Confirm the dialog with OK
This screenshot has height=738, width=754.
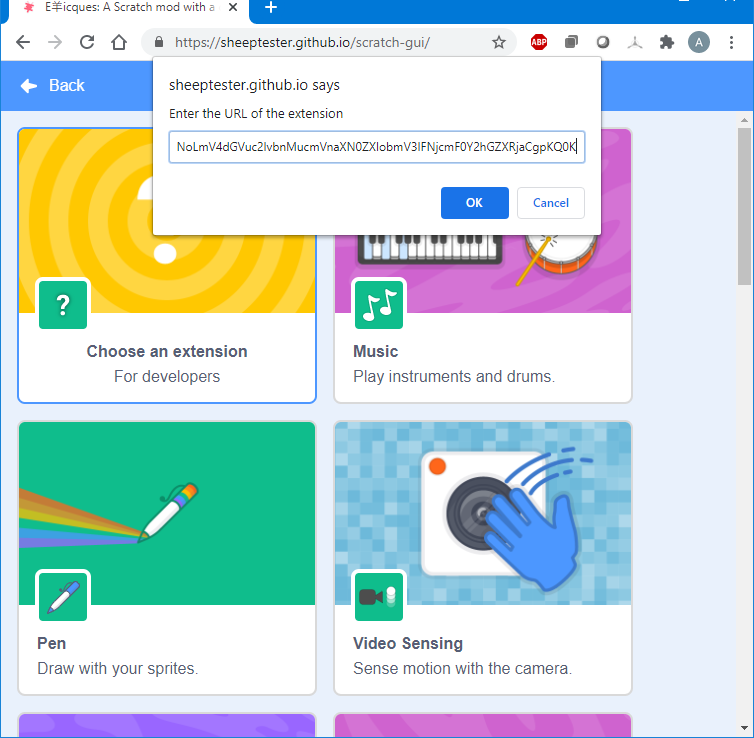coord(475,203)
